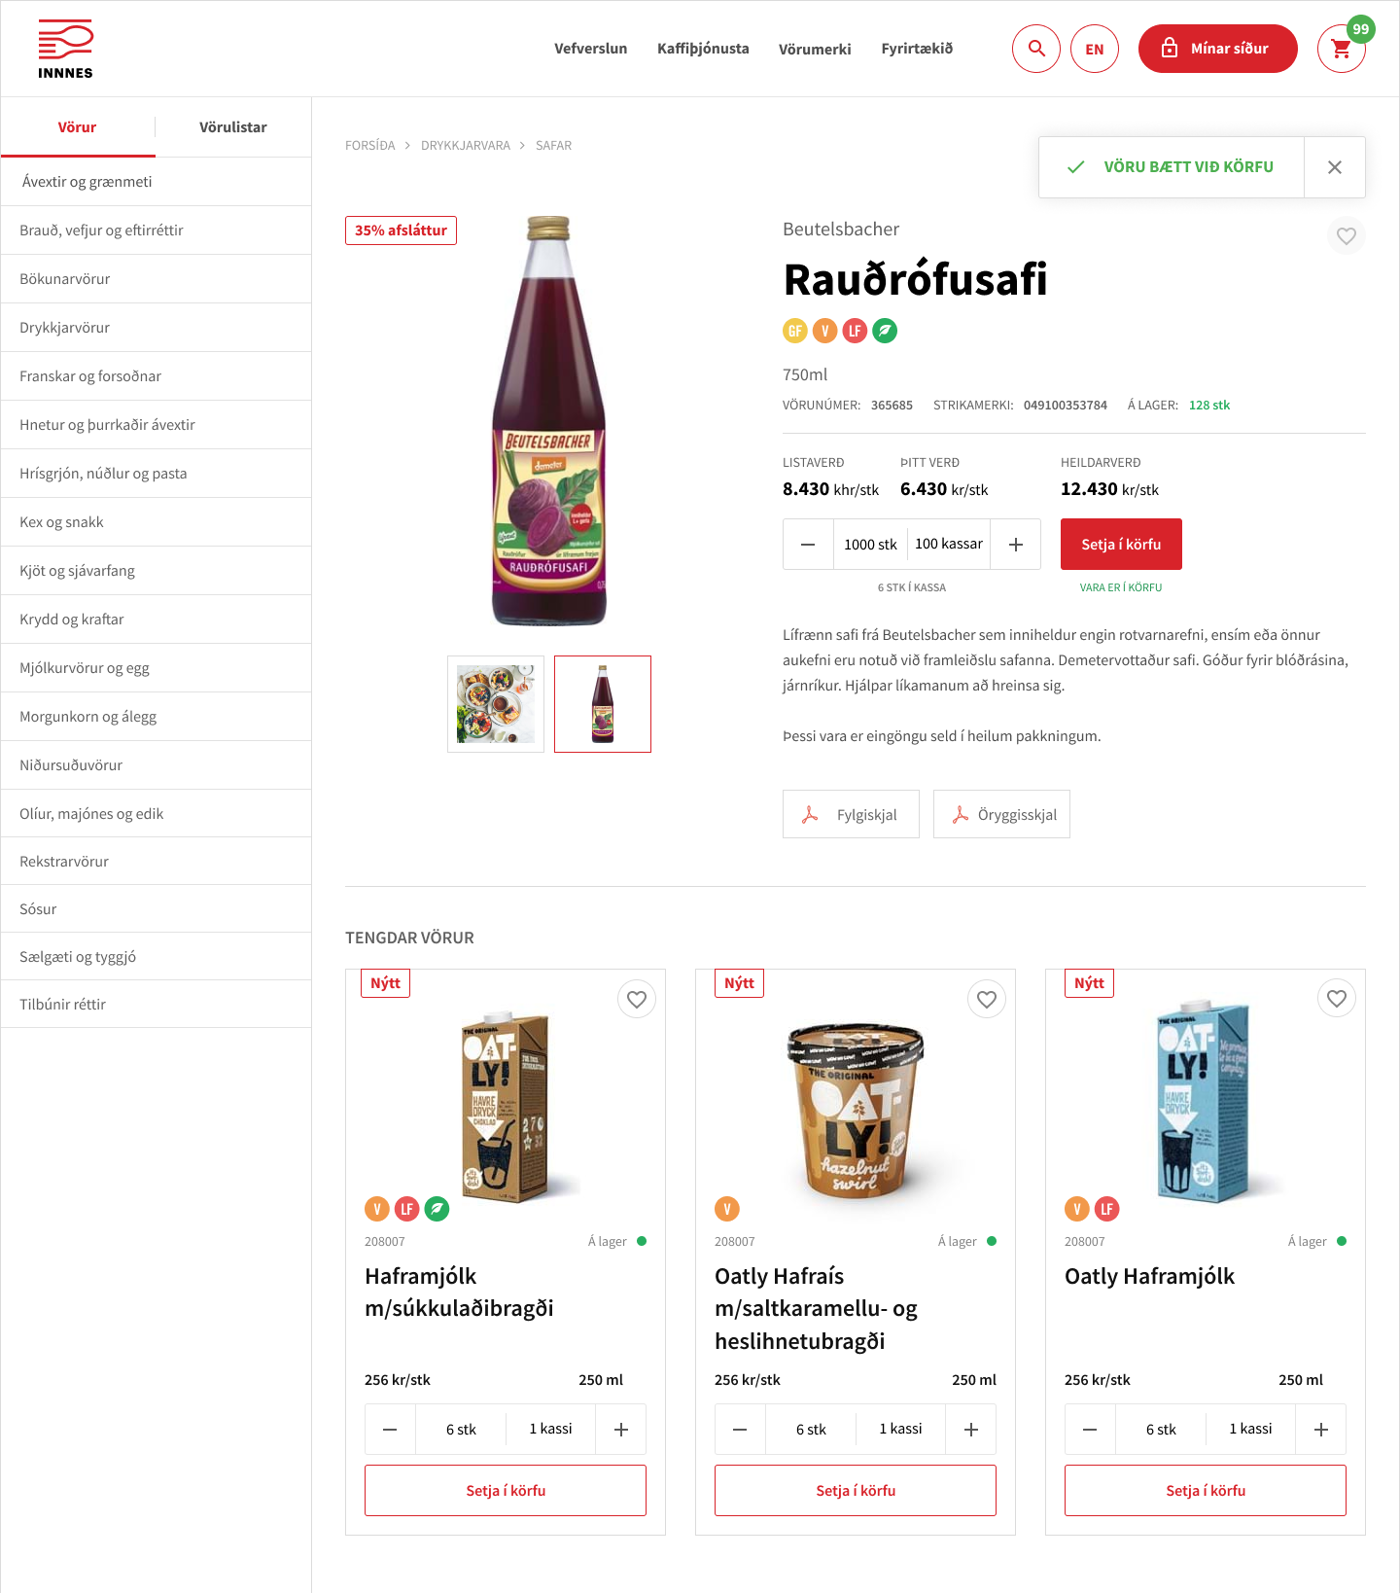Dismiss the 'Vöru bætt við körfu' notification
The image size is (1400, 1593).
click(x=1335, y=167)
